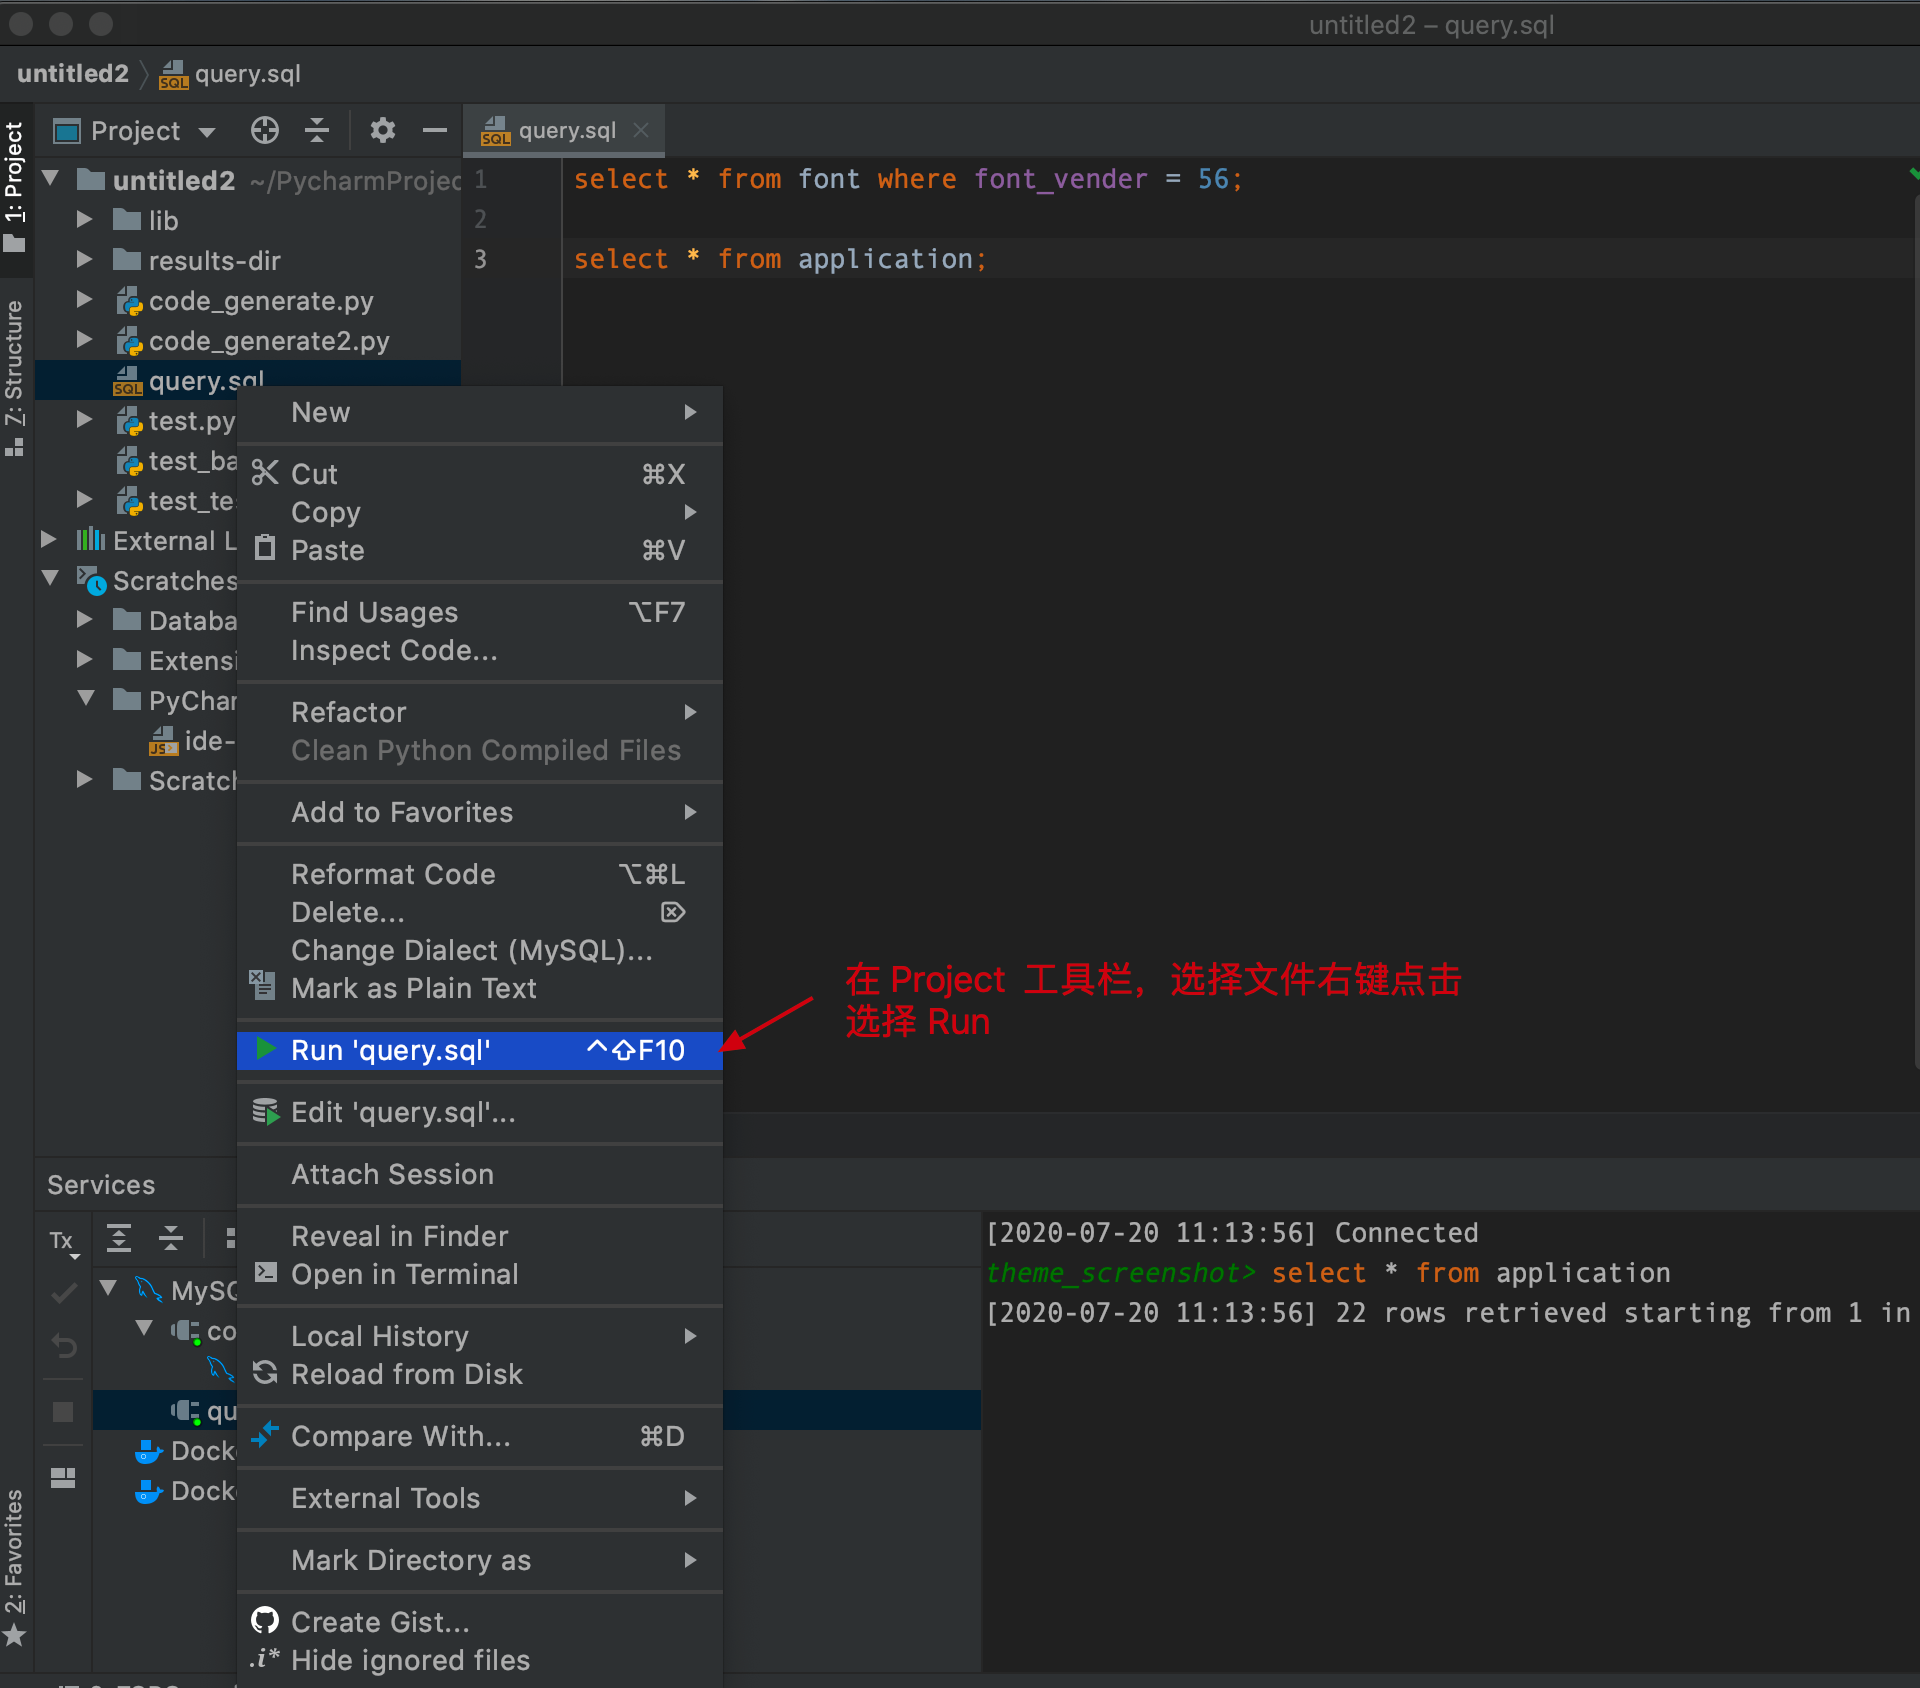The width and height of the screenshot is (1920, 1688).
Task: Select Hide ignored files
Action: coord(480,1660)
